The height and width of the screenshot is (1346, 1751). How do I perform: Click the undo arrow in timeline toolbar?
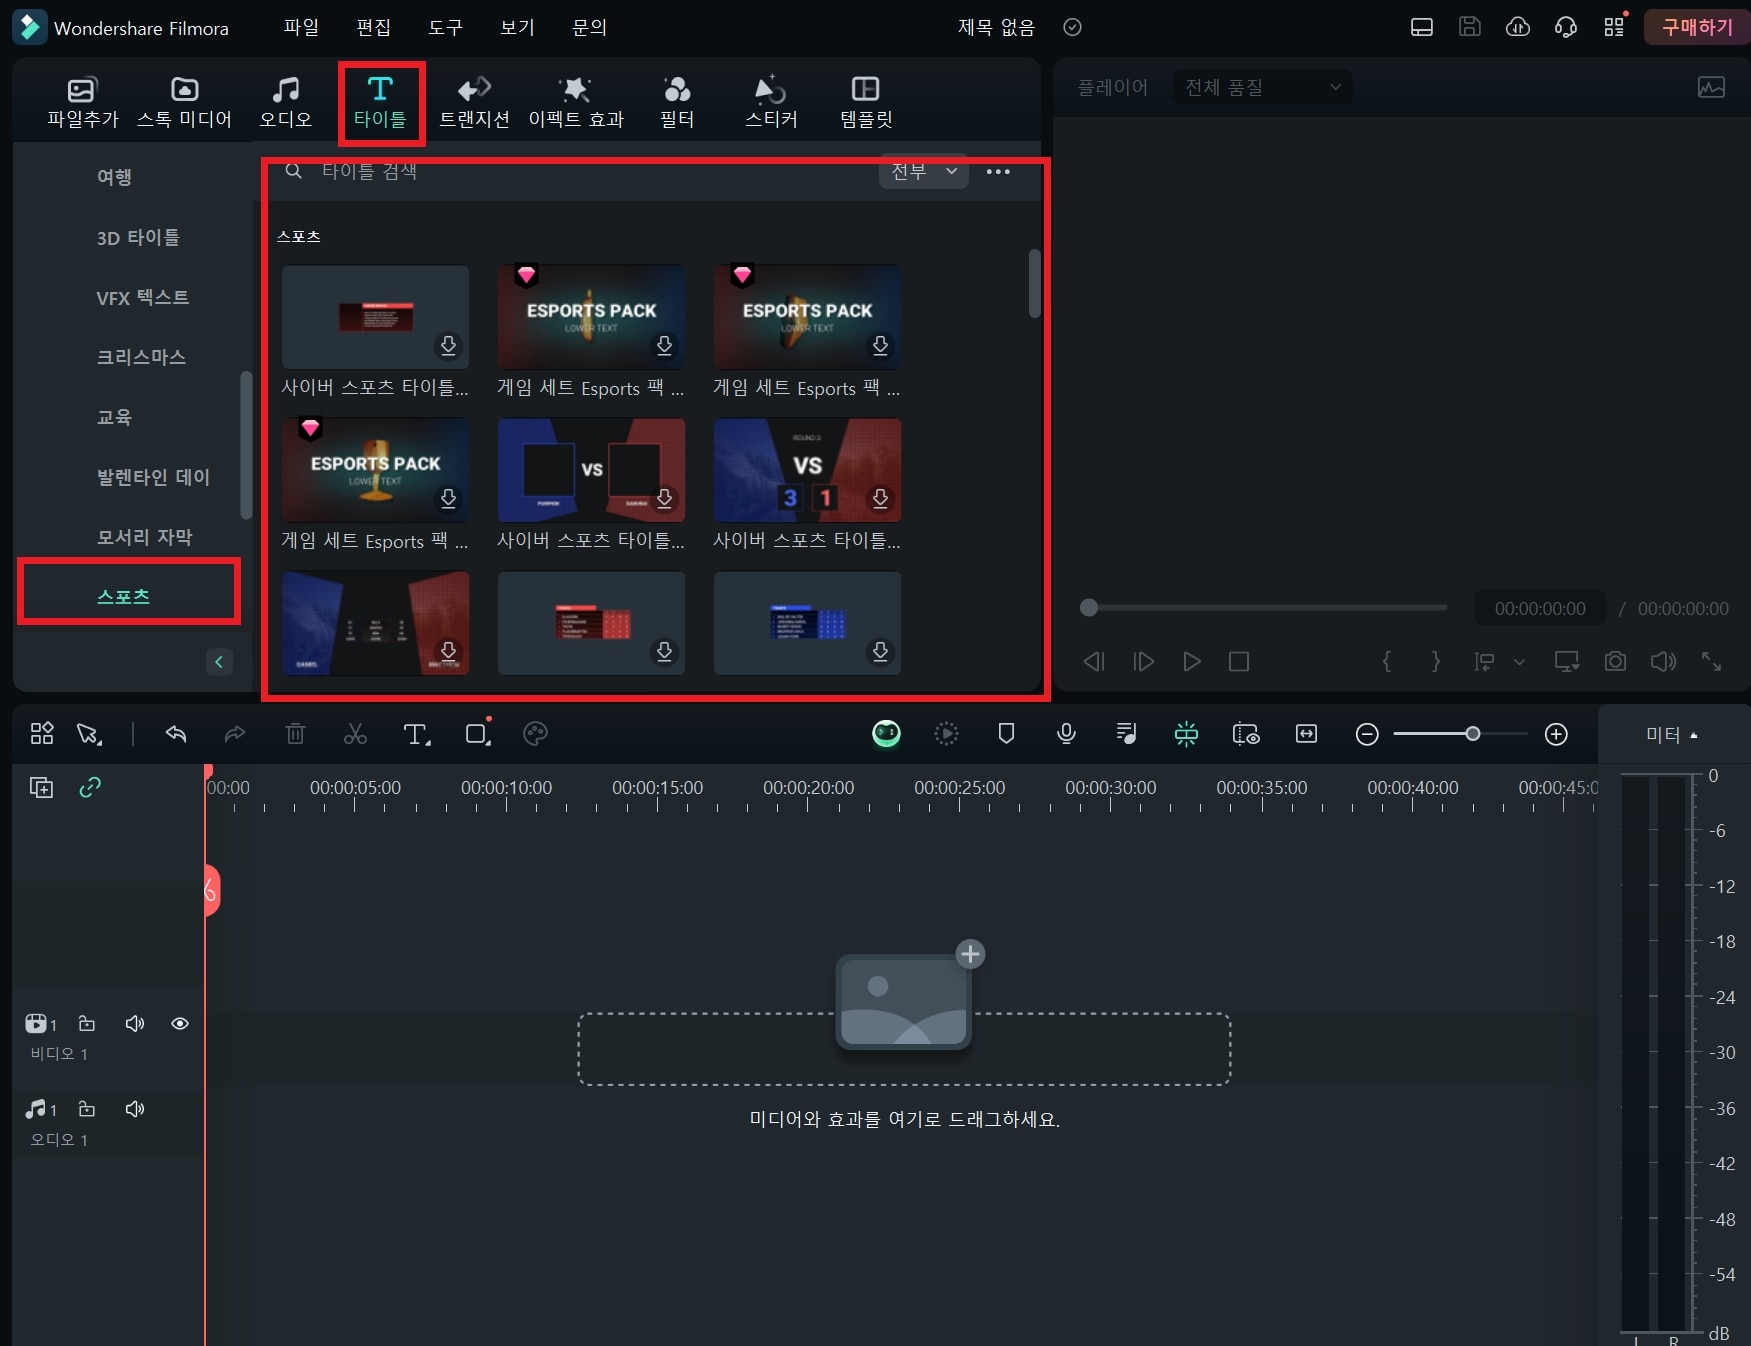pos(176,734)
